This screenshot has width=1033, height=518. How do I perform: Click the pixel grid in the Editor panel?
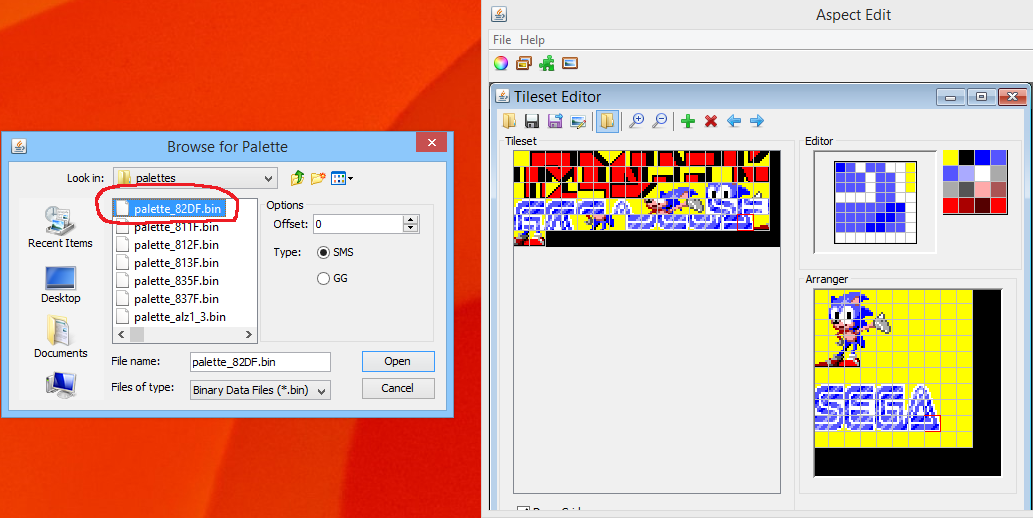click(875, 202)
